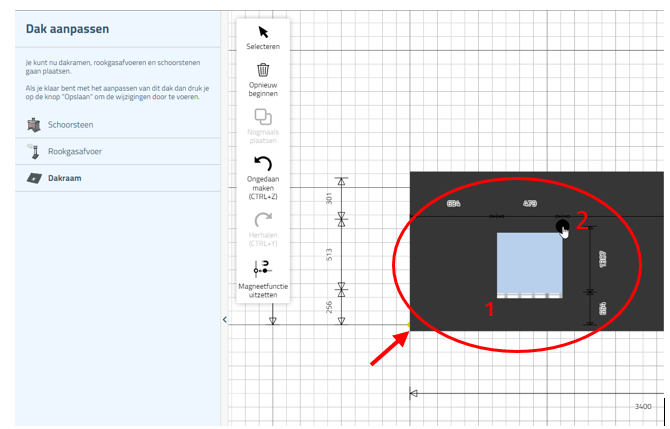Click the 301 vertical dimension value
The width and height of the screenshot is (670, 429).
(x=330, y=199)
